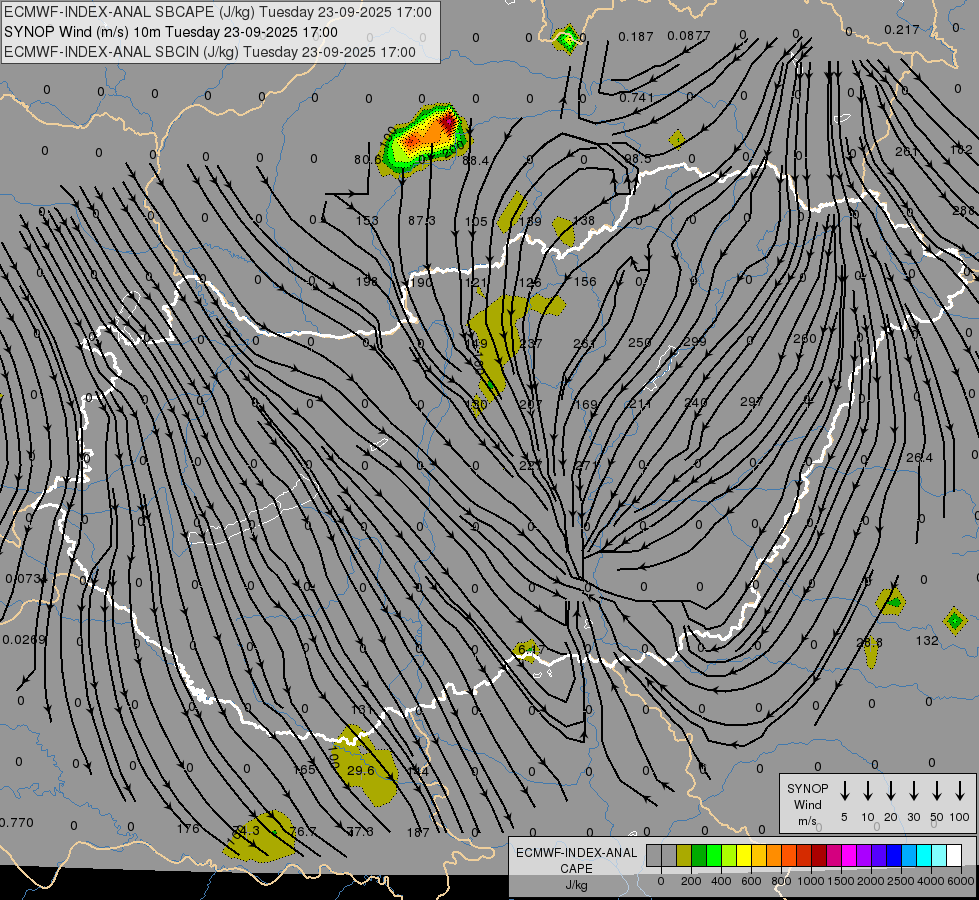Click the map value 156
This screenshot has height=900, width=979.
pos(585,282)
